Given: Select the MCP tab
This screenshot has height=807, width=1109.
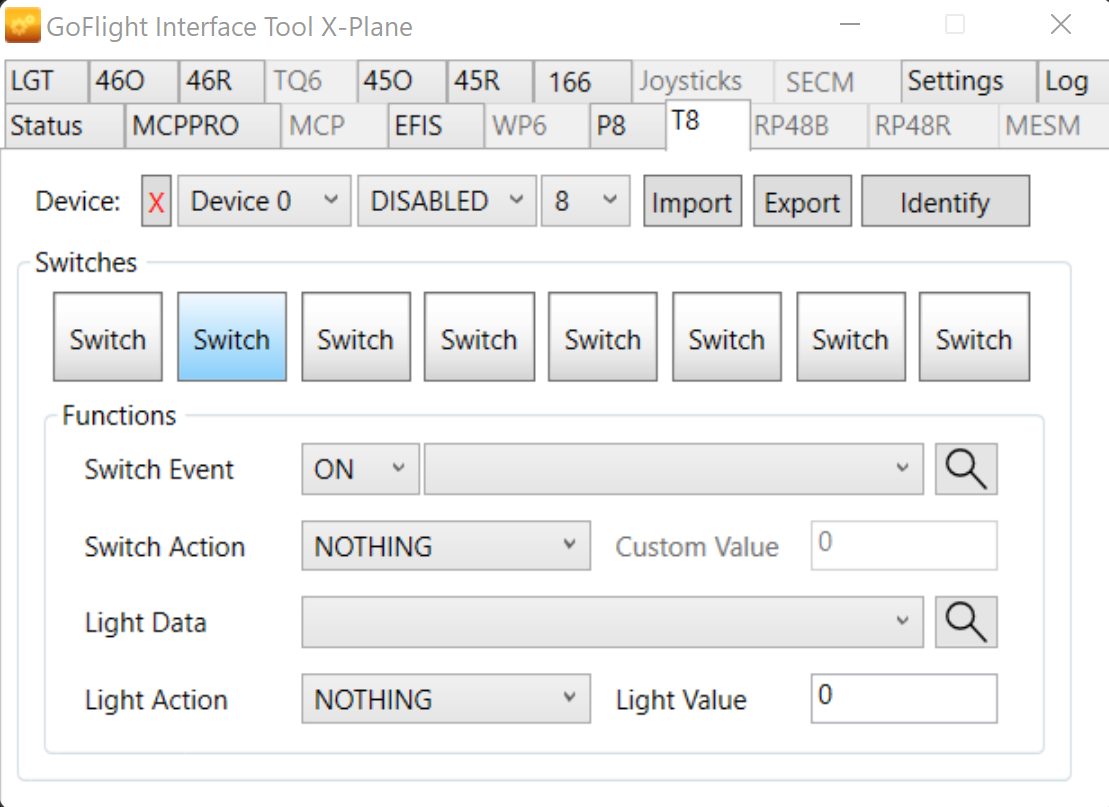Looking at the screenshot, I should (x=335, y=126).
